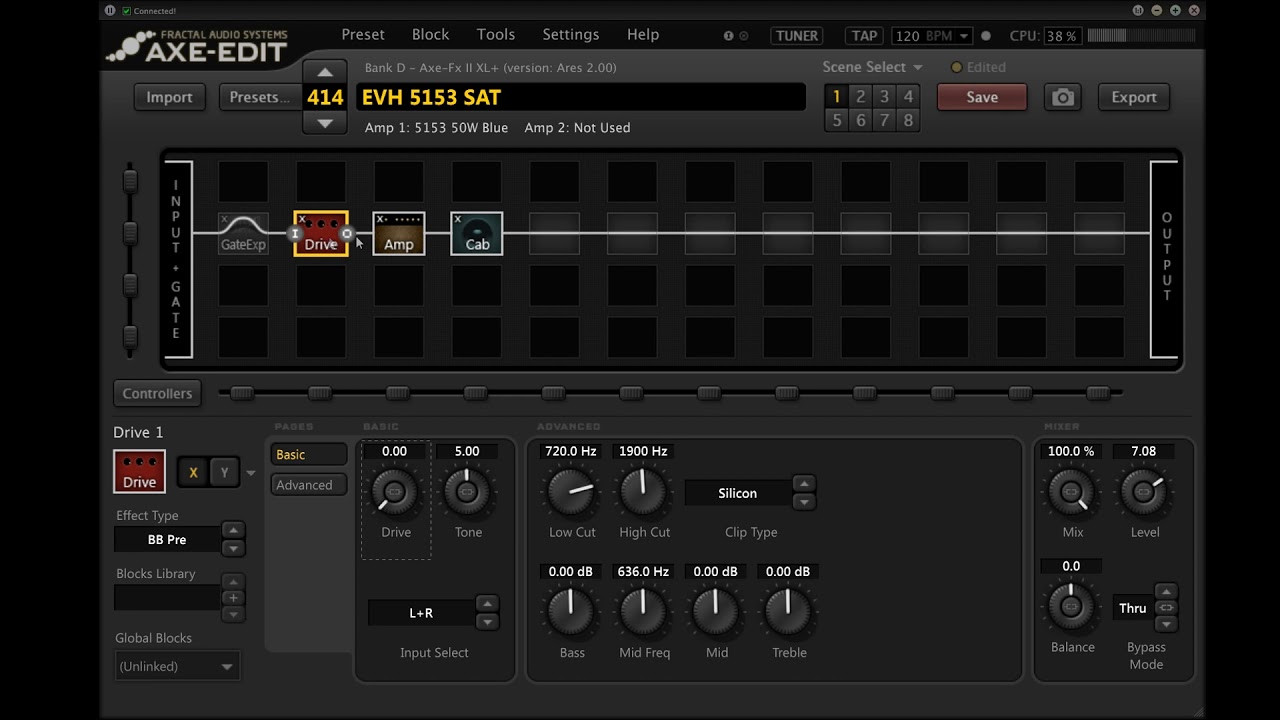
Task: Click the Bypass Mode down arrow
Action: click(1166, 624)
